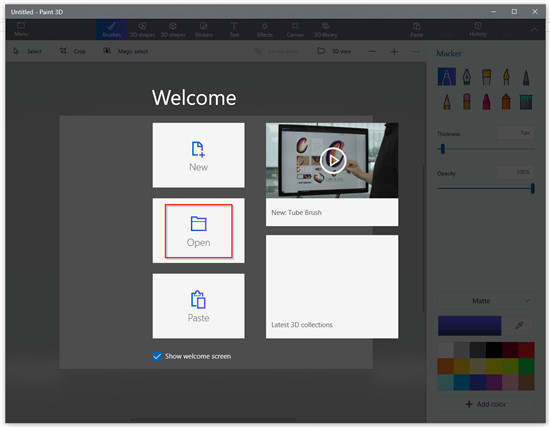Open the Text tab
The image size is (550, 427).
pos(234,29)
